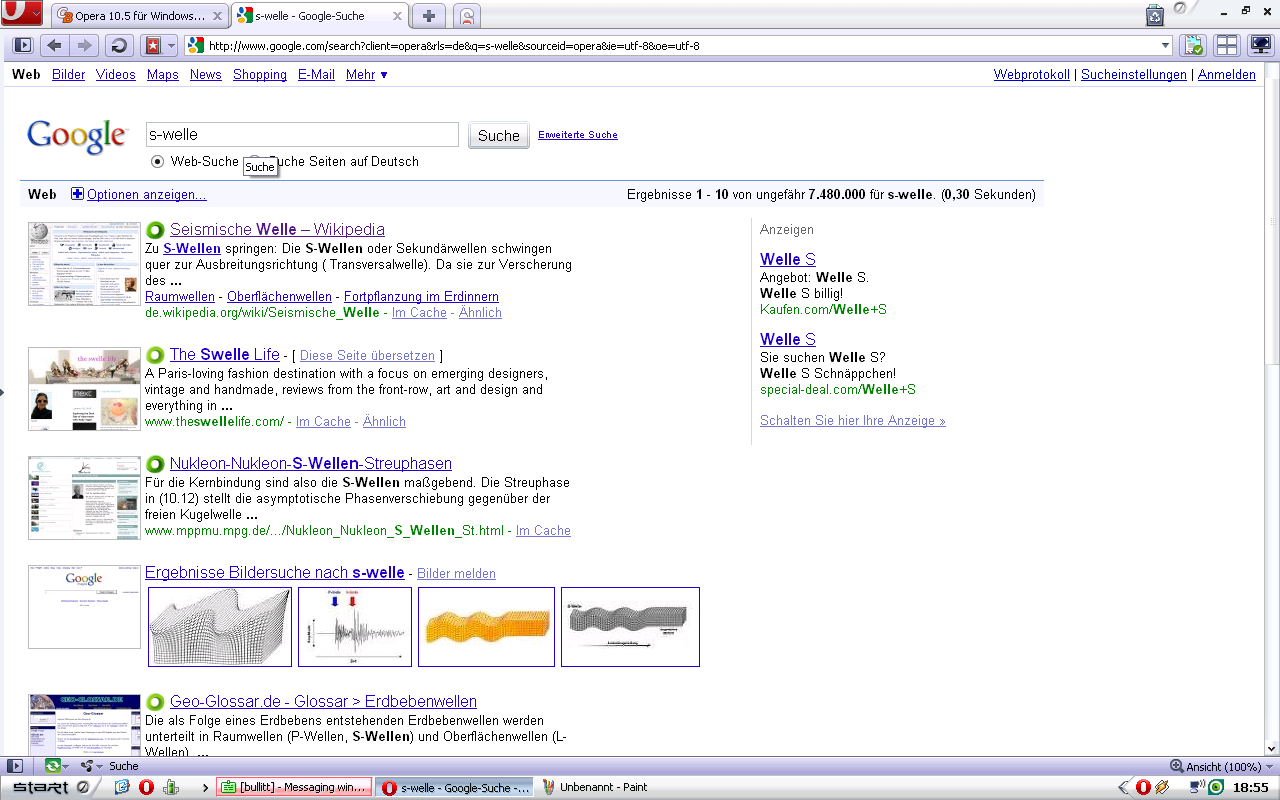Screen dimensions: 1280x800
Task: Click the green safety icon beside The Swelle Life
Action: pos(155,355)
